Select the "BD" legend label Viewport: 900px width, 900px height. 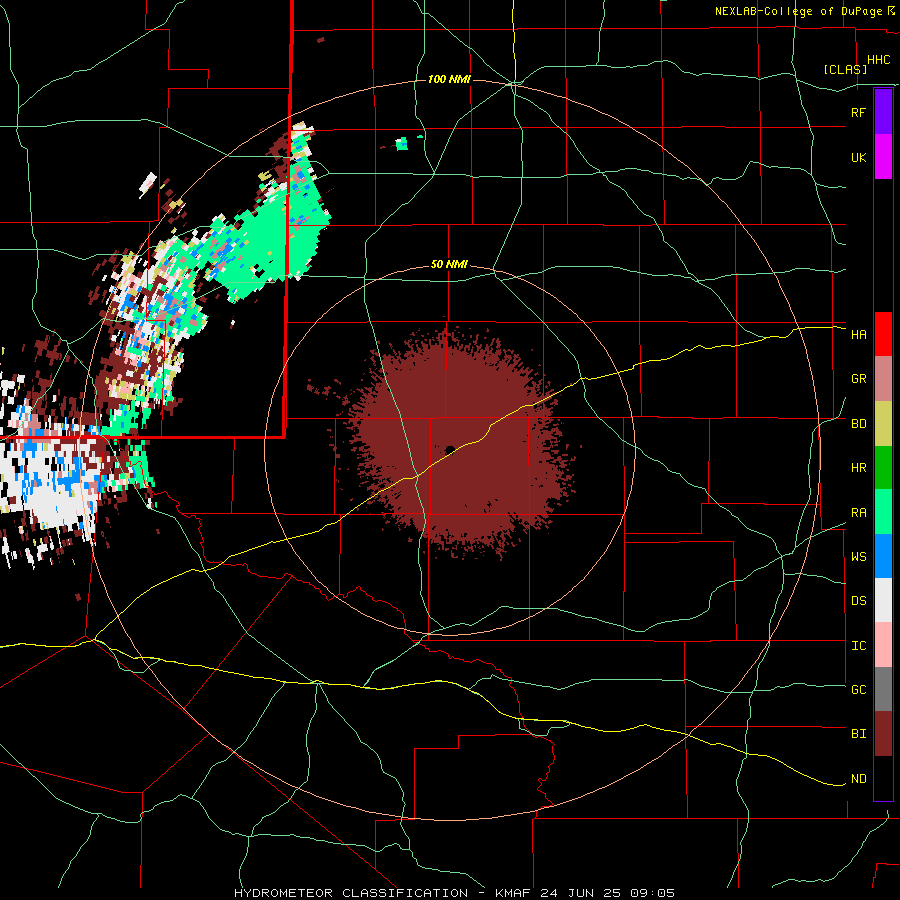[858, 424]
